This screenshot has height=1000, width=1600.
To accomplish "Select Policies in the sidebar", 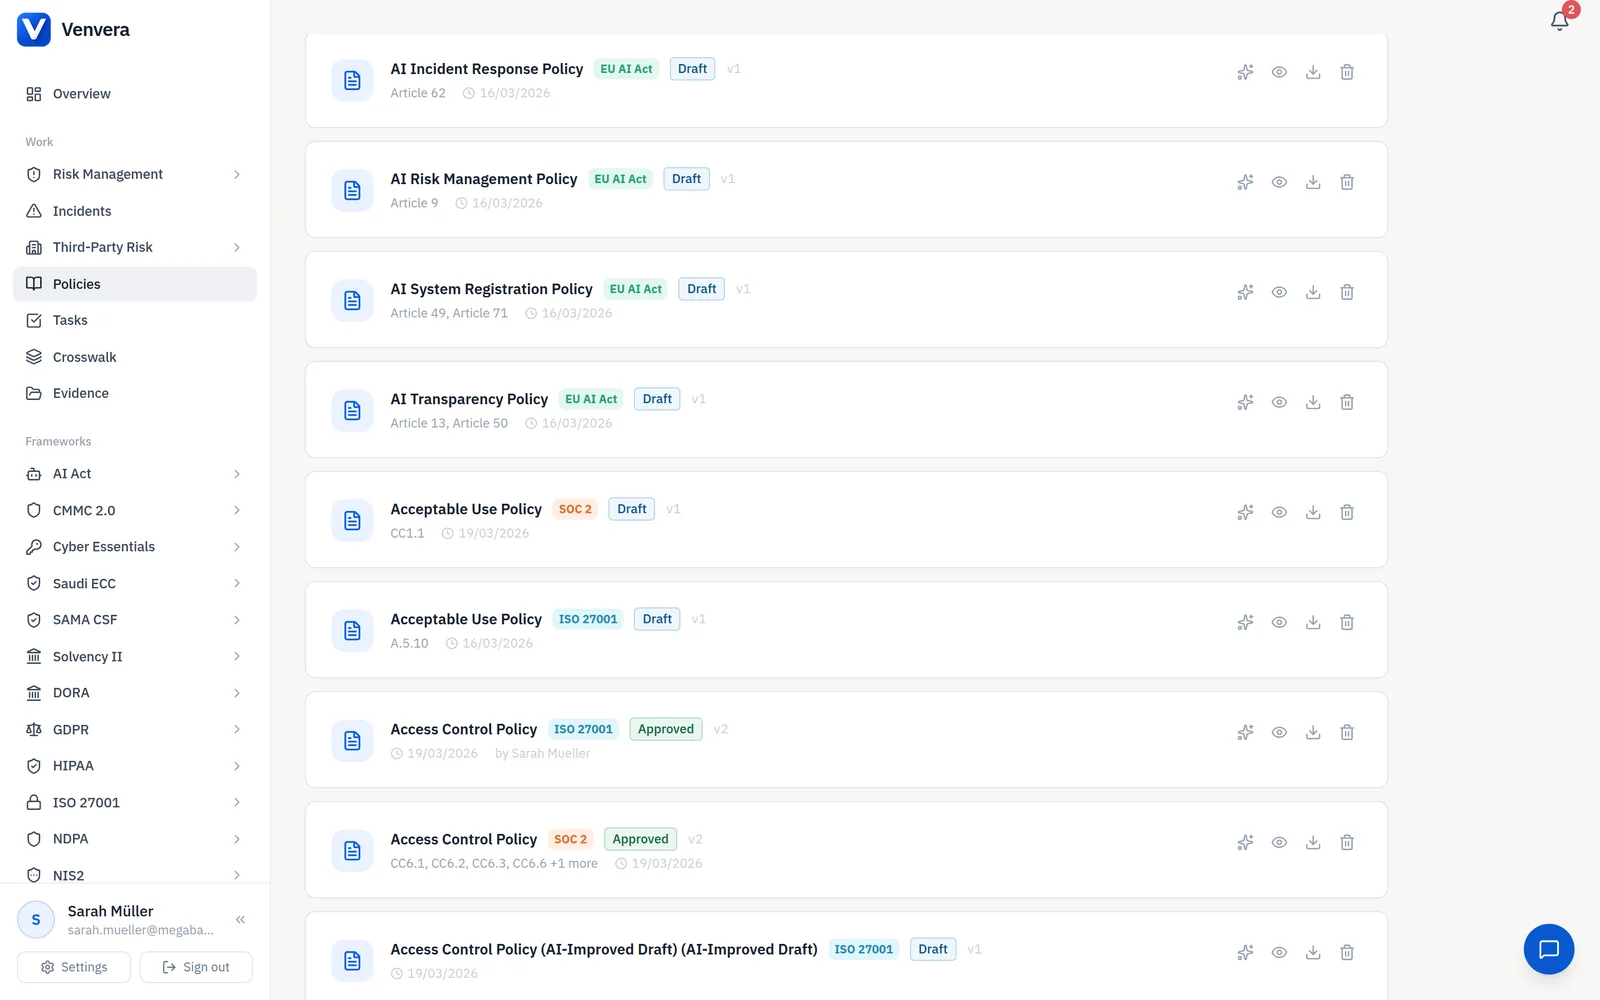I will (135, 284).
